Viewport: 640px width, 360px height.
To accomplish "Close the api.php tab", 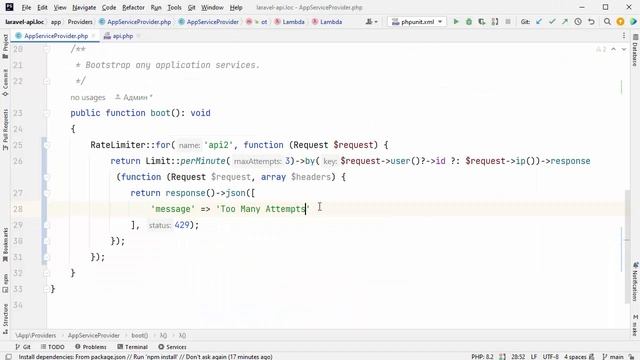I will pos(138,36).
